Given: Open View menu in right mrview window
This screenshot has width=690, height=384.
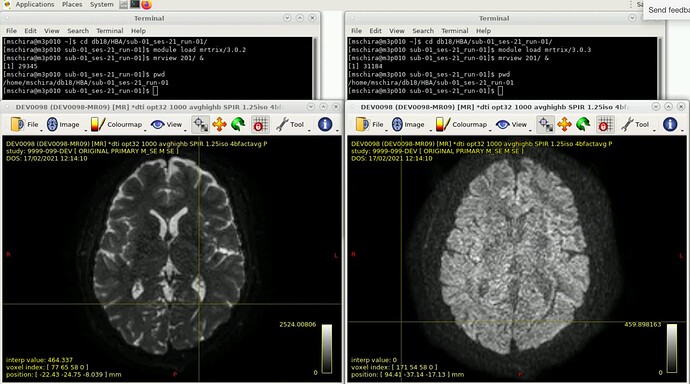Looking at the screenshot, I should (x=512, y=124).
